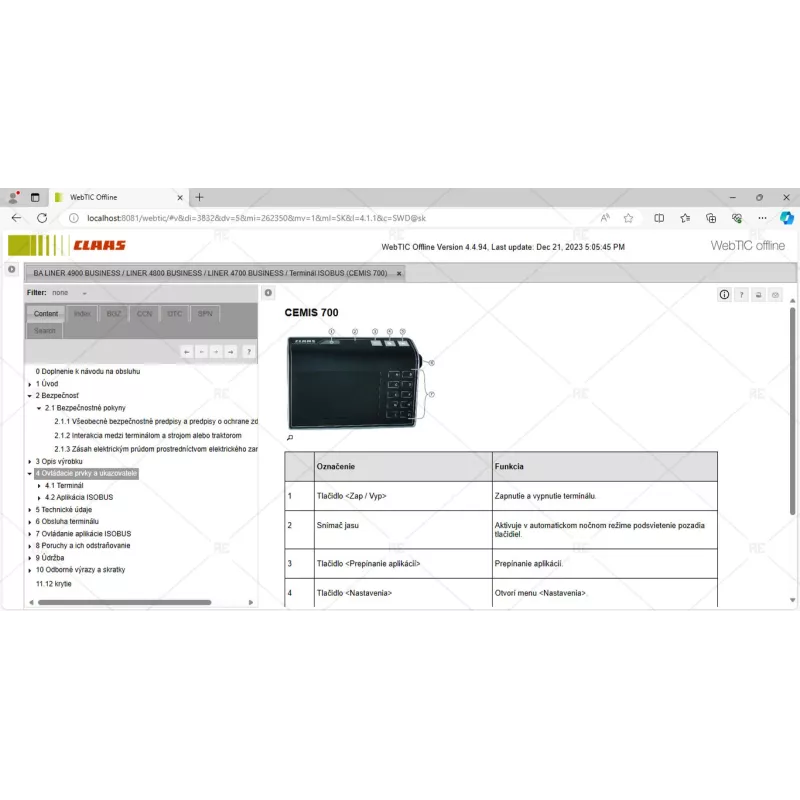Refresh the page in the browser

pos(42,218)
